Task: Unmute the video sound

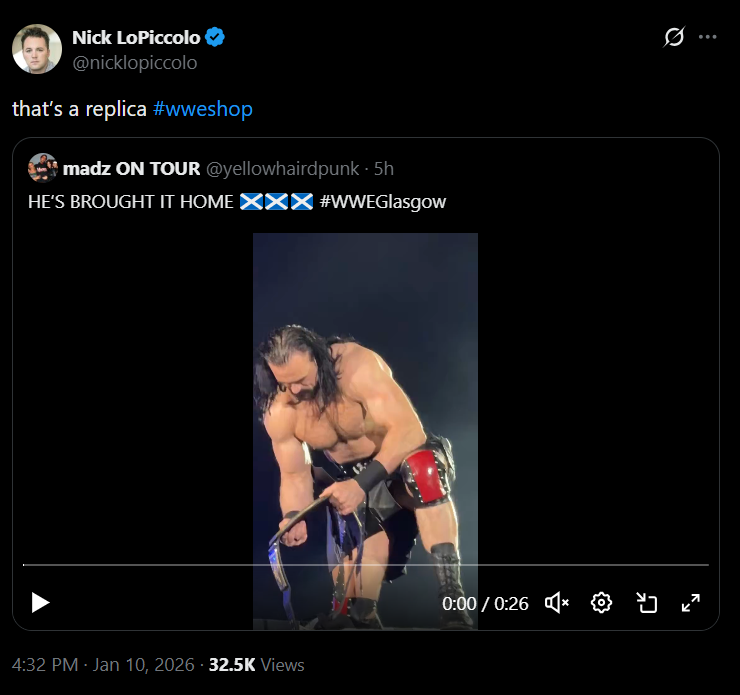Action: (557, 602)
